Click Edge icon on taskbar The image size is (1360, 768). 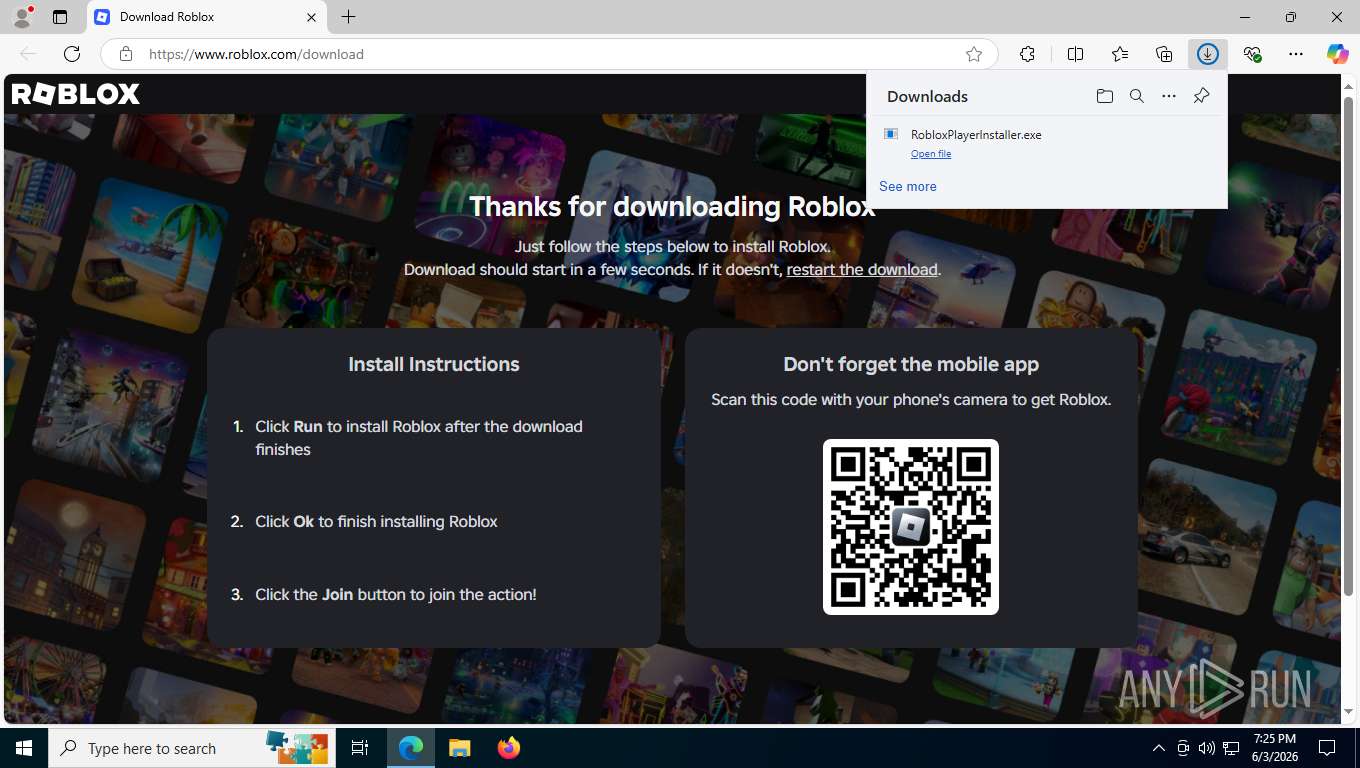coord(411,748)
